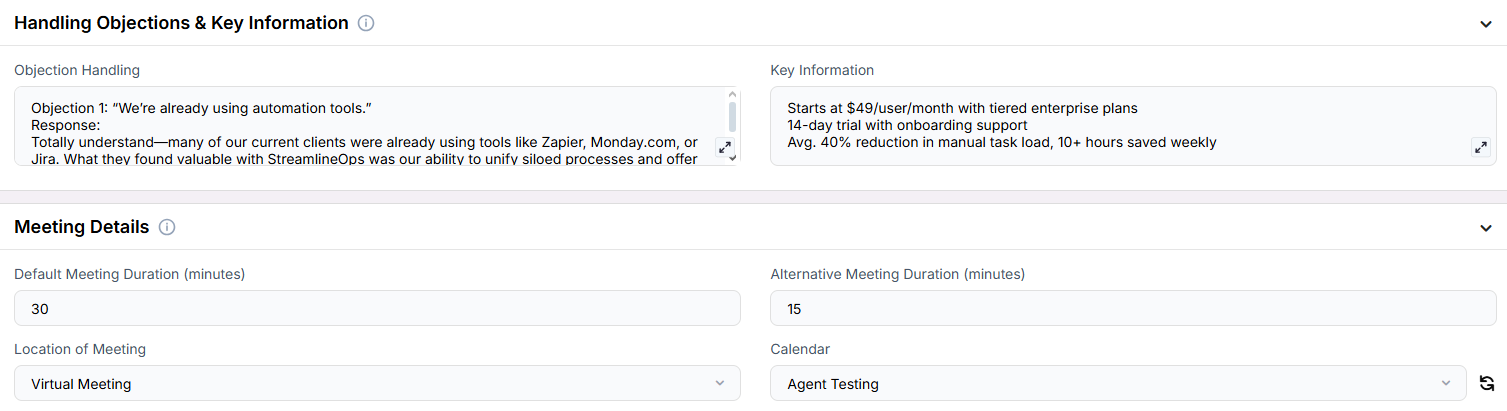Click the Alternative Meeting Duration field

(x=1133, y=308)
